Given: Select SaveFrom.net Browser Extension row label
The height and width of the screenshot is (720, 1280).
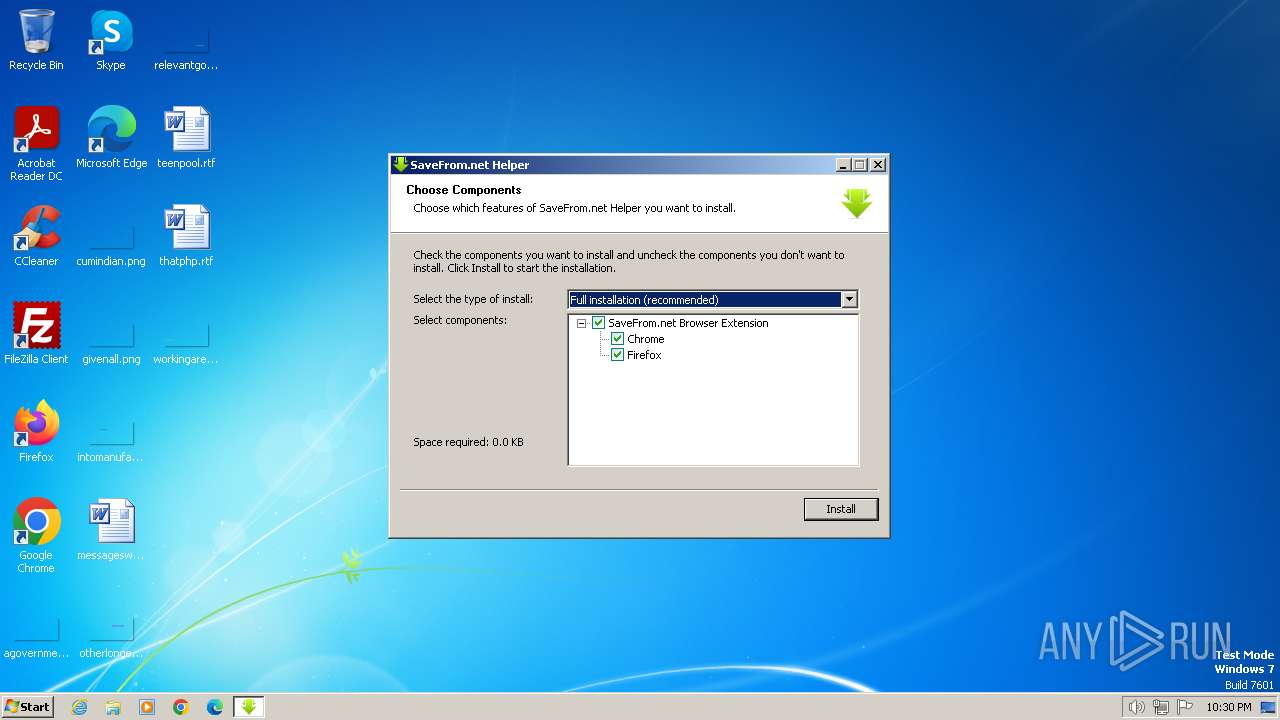Looking at the screenshot, I should (x=688, y=323).
